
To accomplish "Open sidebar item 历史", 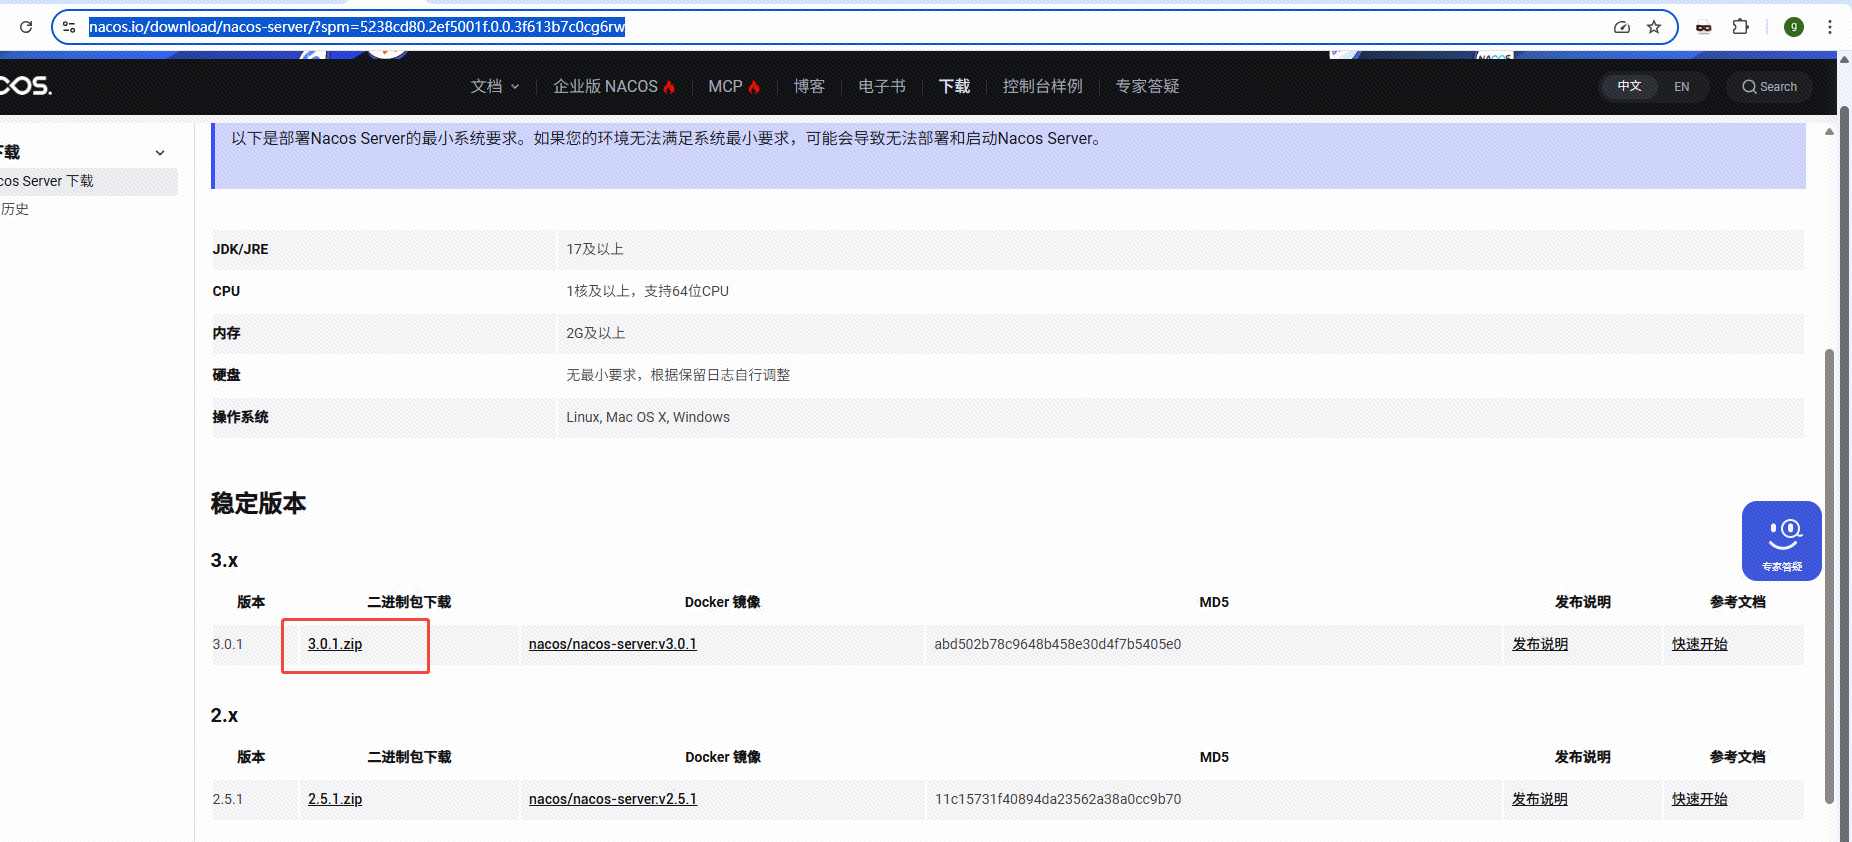I will (x=15, y=209).
